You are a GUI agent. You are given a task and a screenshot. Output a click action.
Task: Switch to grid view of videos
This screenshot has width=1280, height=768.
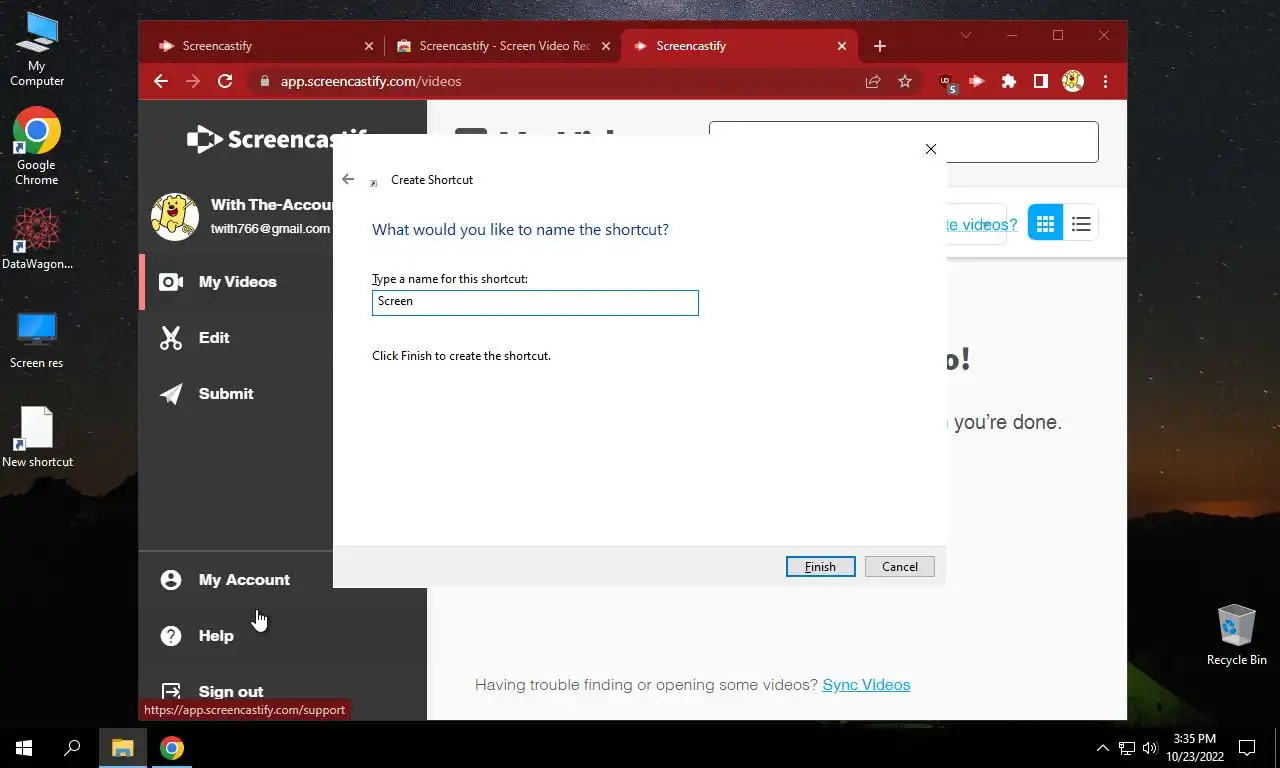click(x=1045, y=224)
